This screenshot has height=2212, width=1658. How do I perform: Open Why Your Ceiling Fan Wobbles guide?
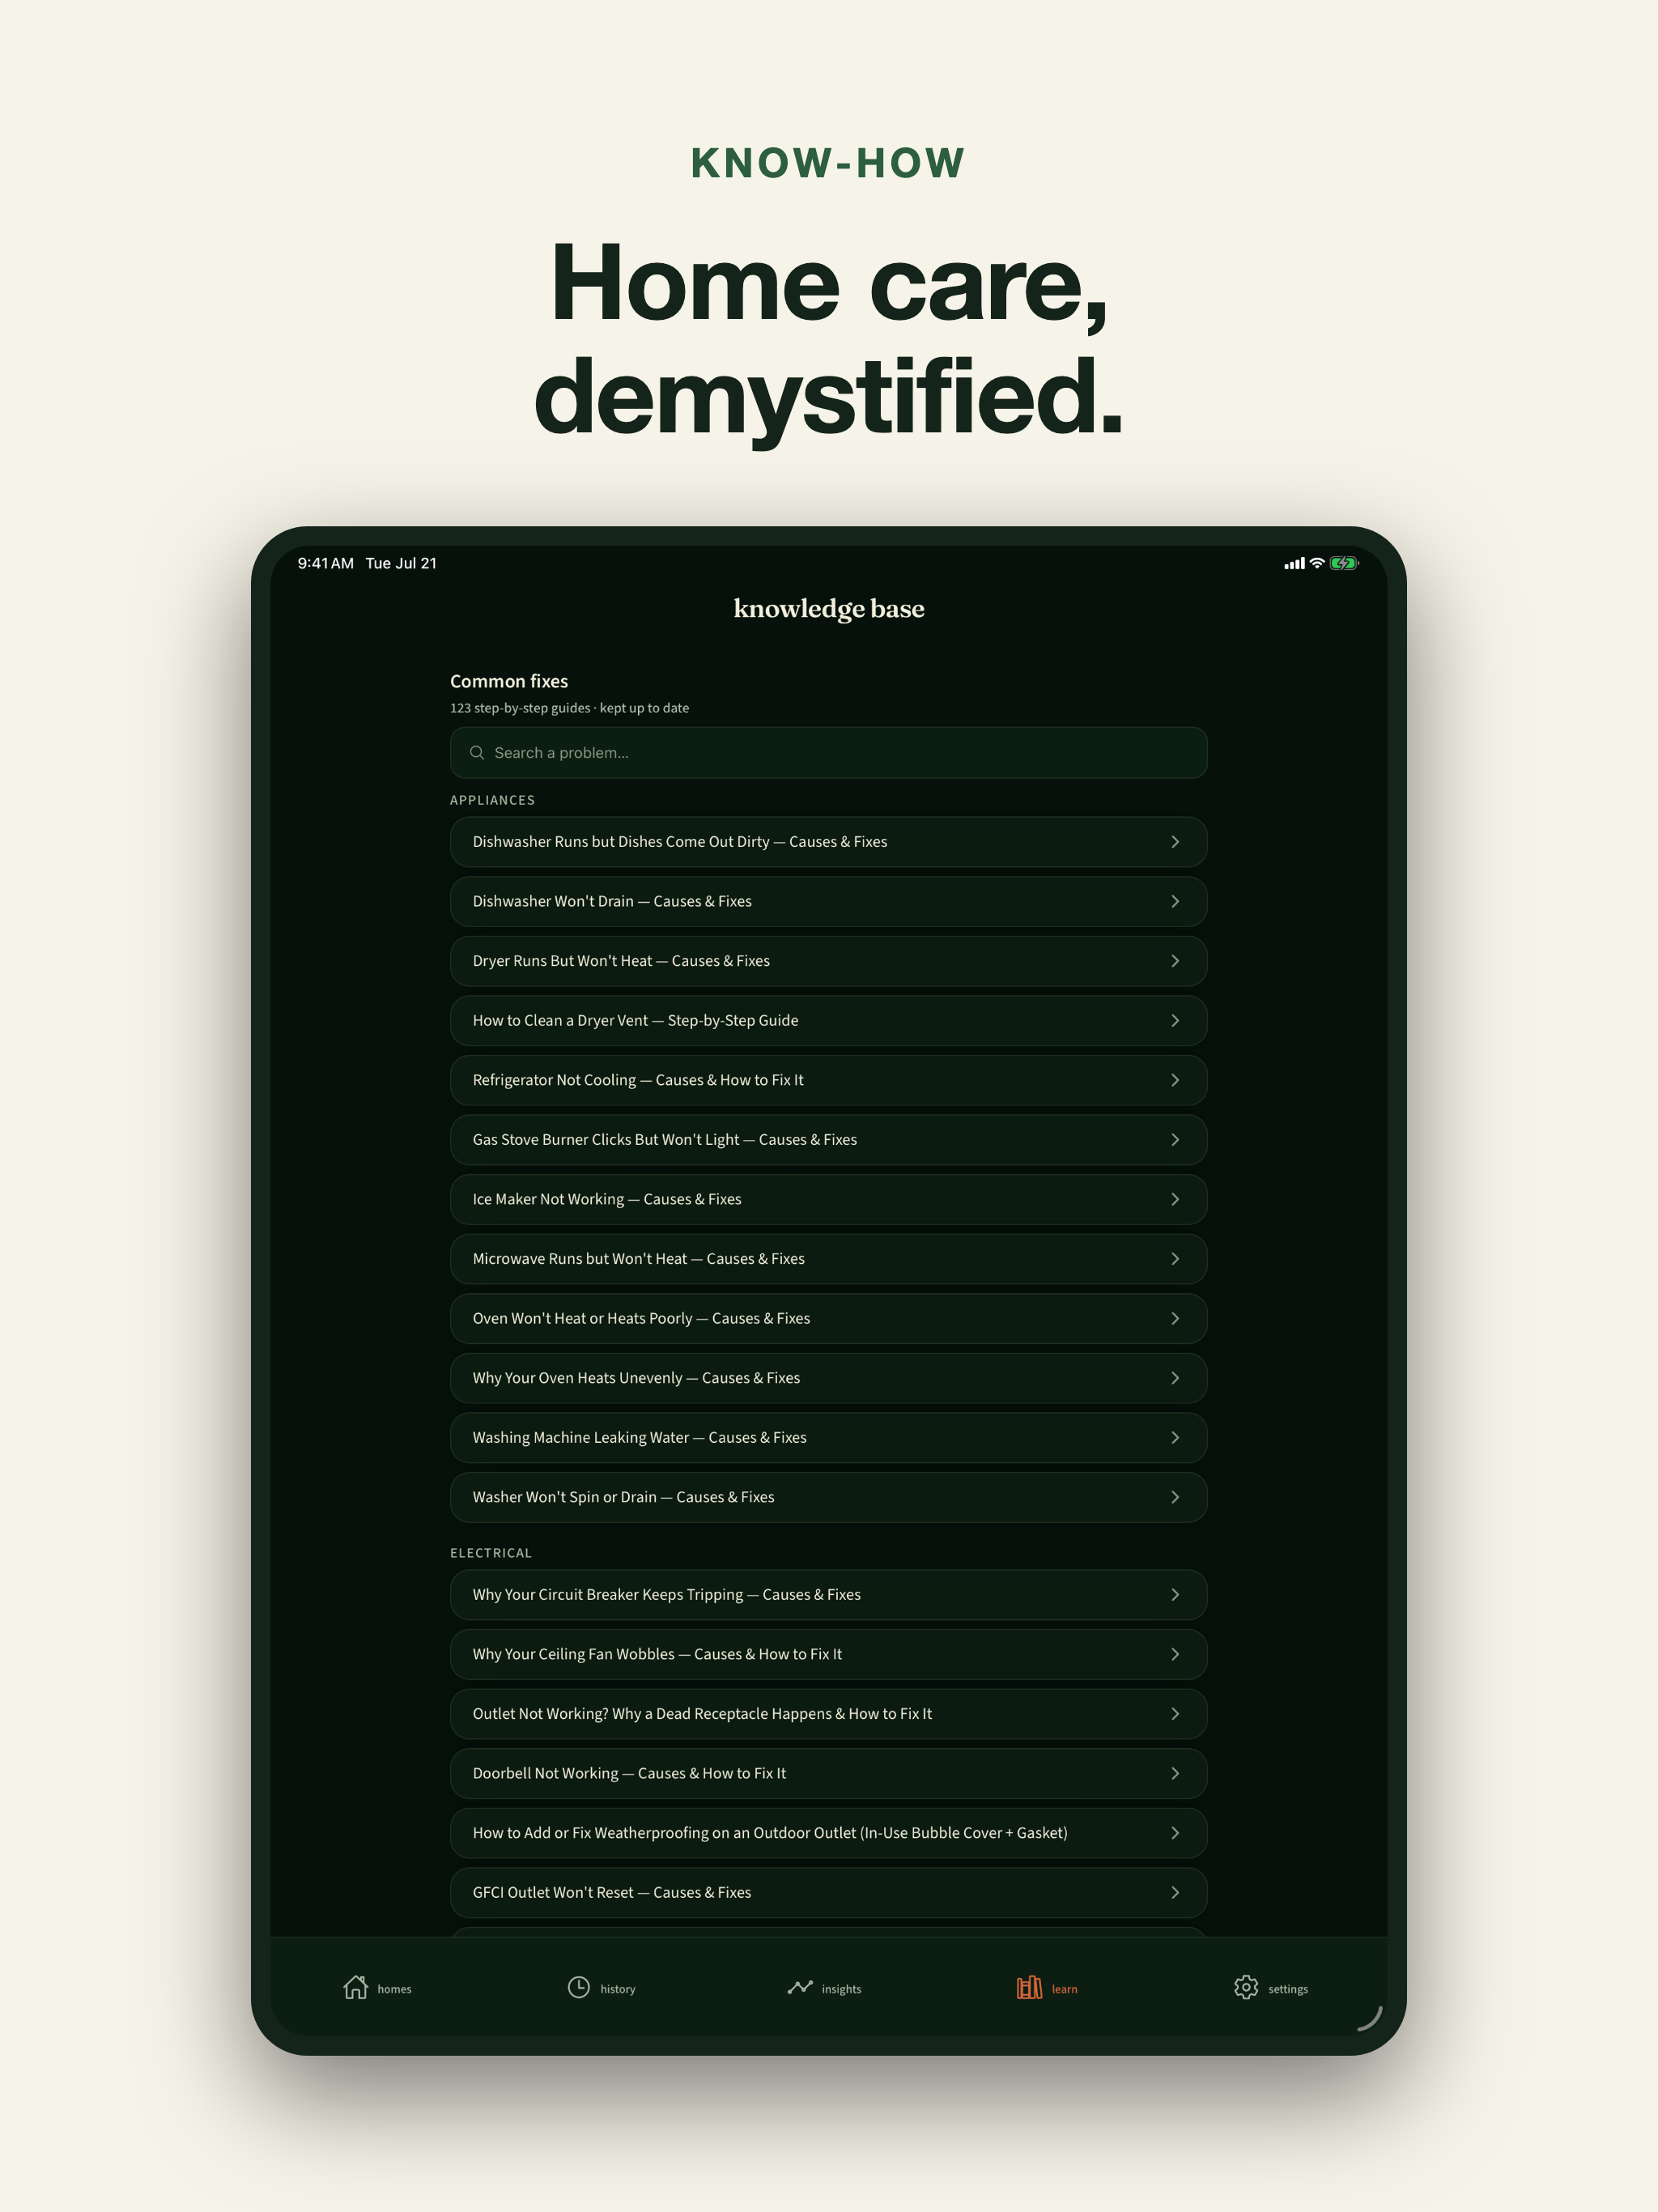[x=828, y=1654]
